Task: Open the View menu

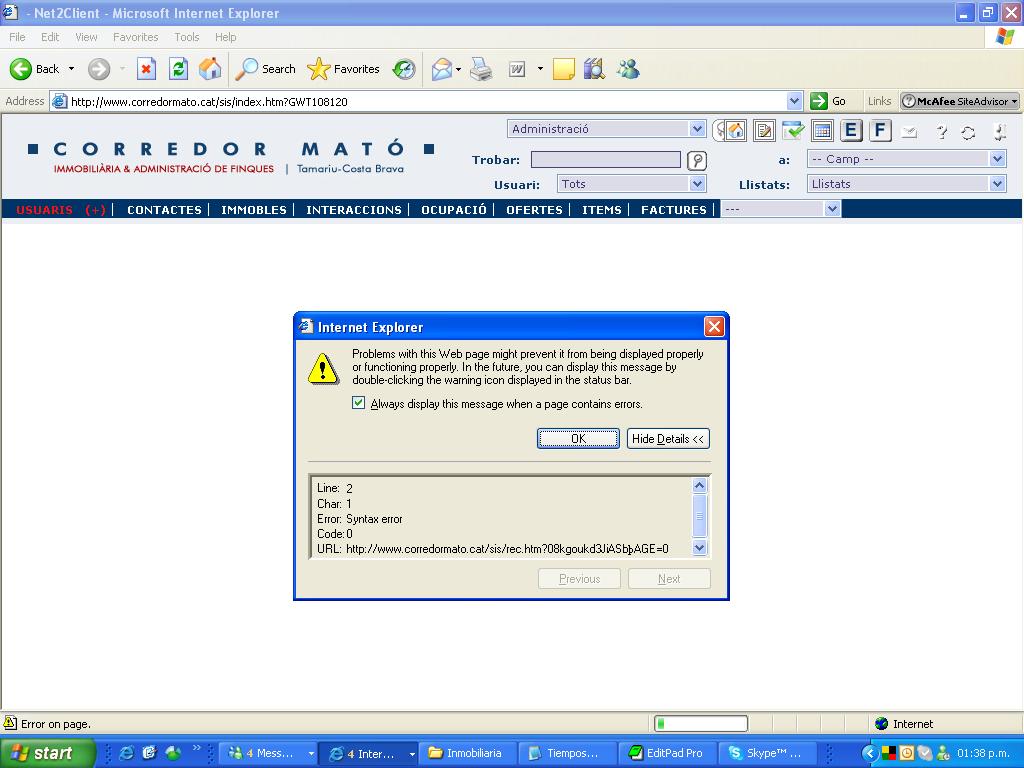Action: [x=86, y=37]
